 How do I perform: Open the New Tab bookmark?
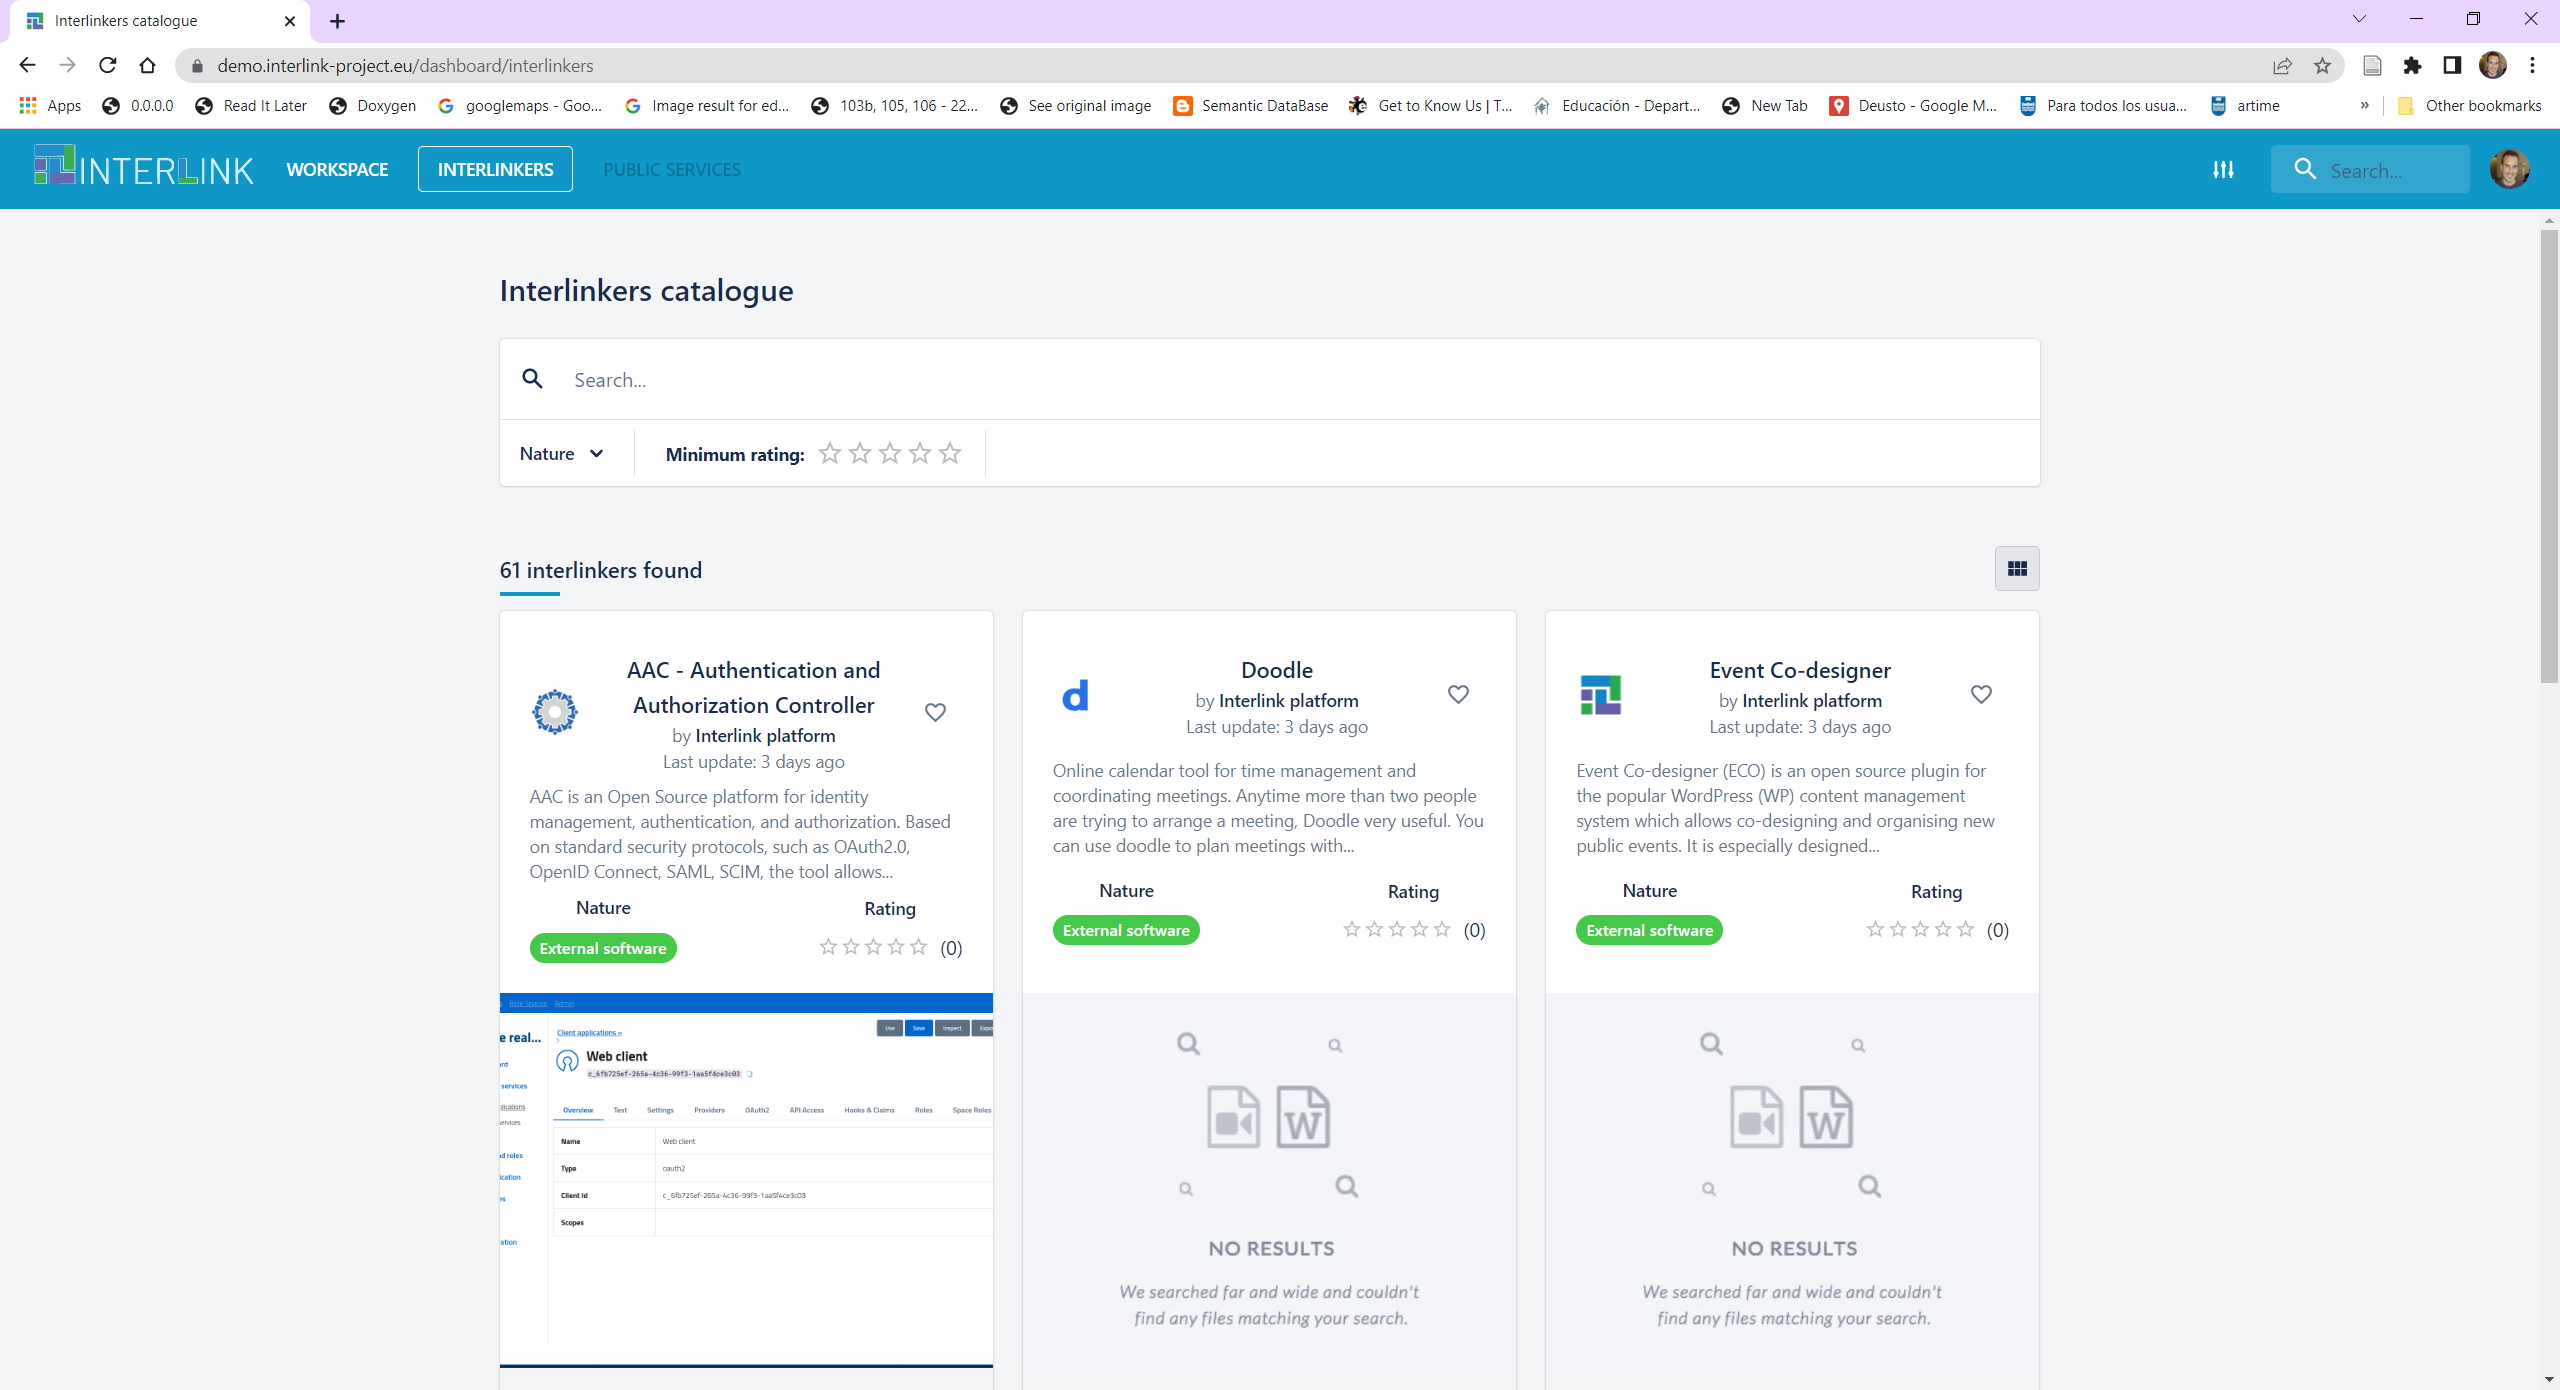click(x=1765, y=106)
